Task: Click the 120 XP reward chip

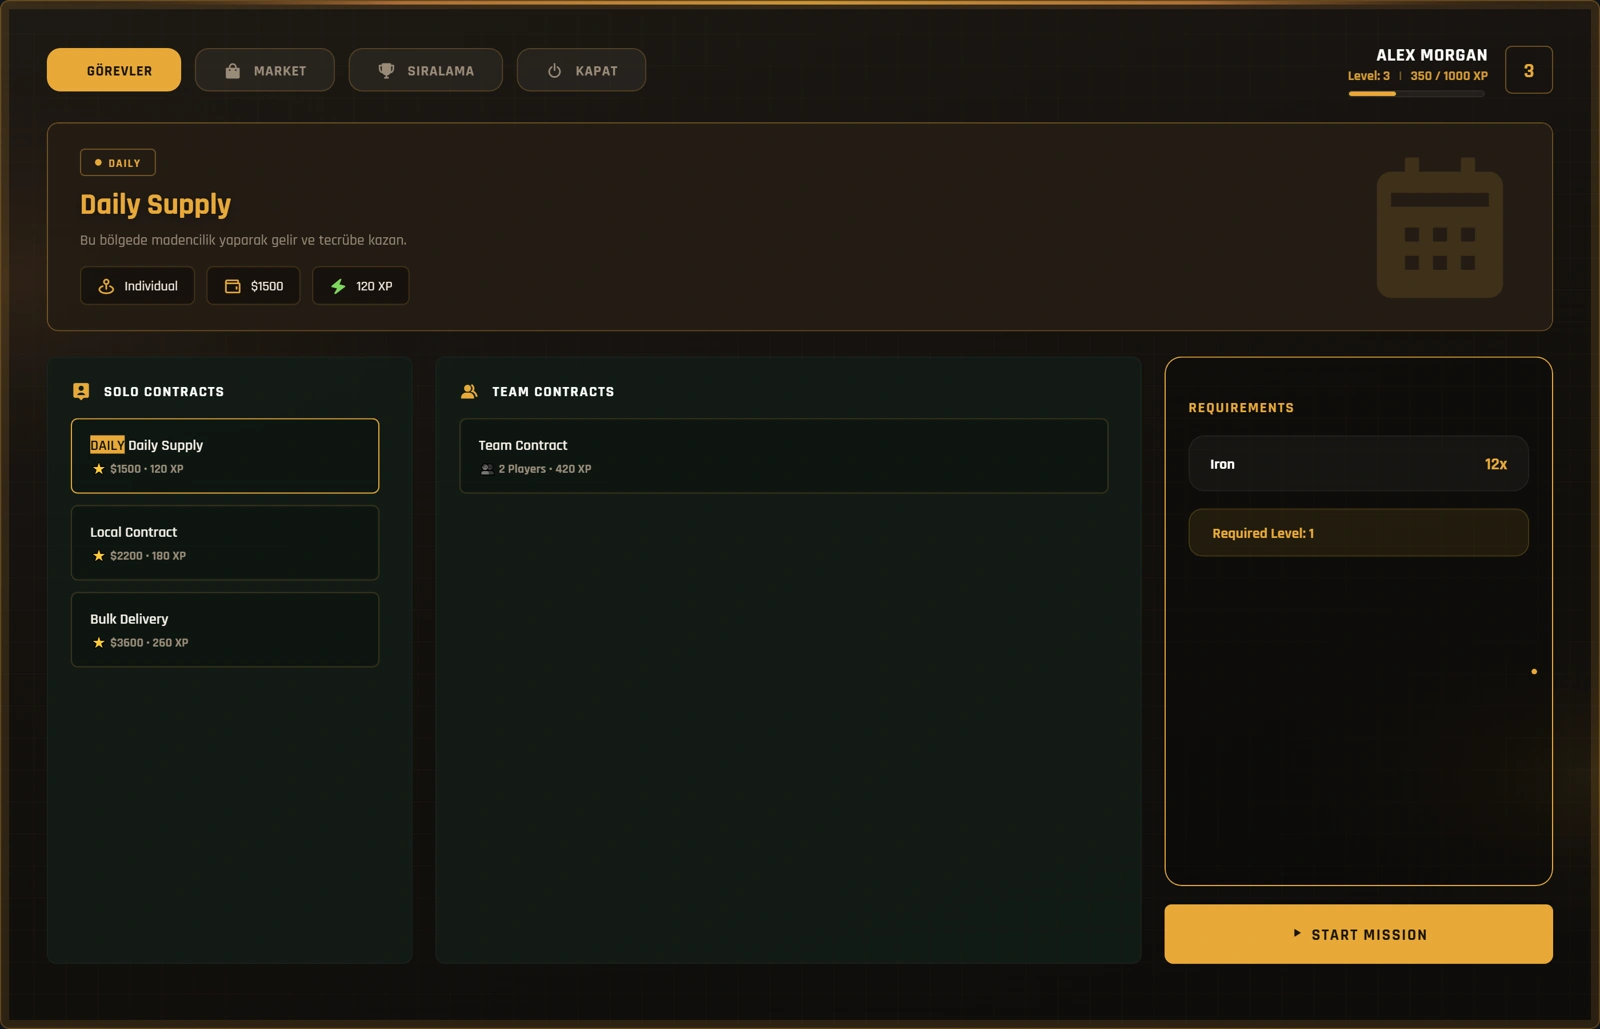Action: tap(360, 286)
